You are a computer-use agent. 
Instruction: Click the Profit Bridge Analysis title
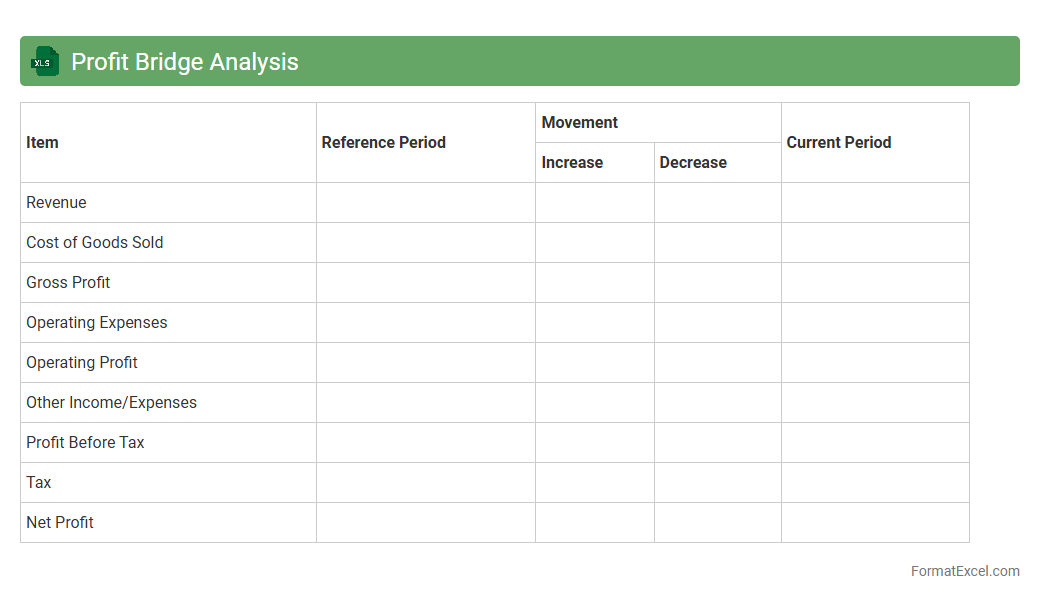click(x=185, y=62)
